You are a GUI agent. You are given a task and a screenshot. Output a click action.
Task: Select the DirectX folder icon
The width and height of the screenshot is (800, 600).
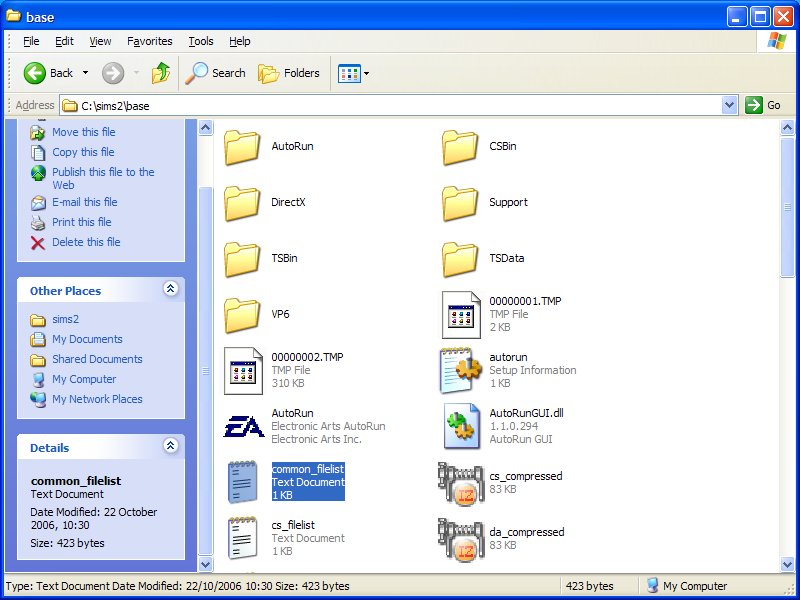[x=242, y=204]
